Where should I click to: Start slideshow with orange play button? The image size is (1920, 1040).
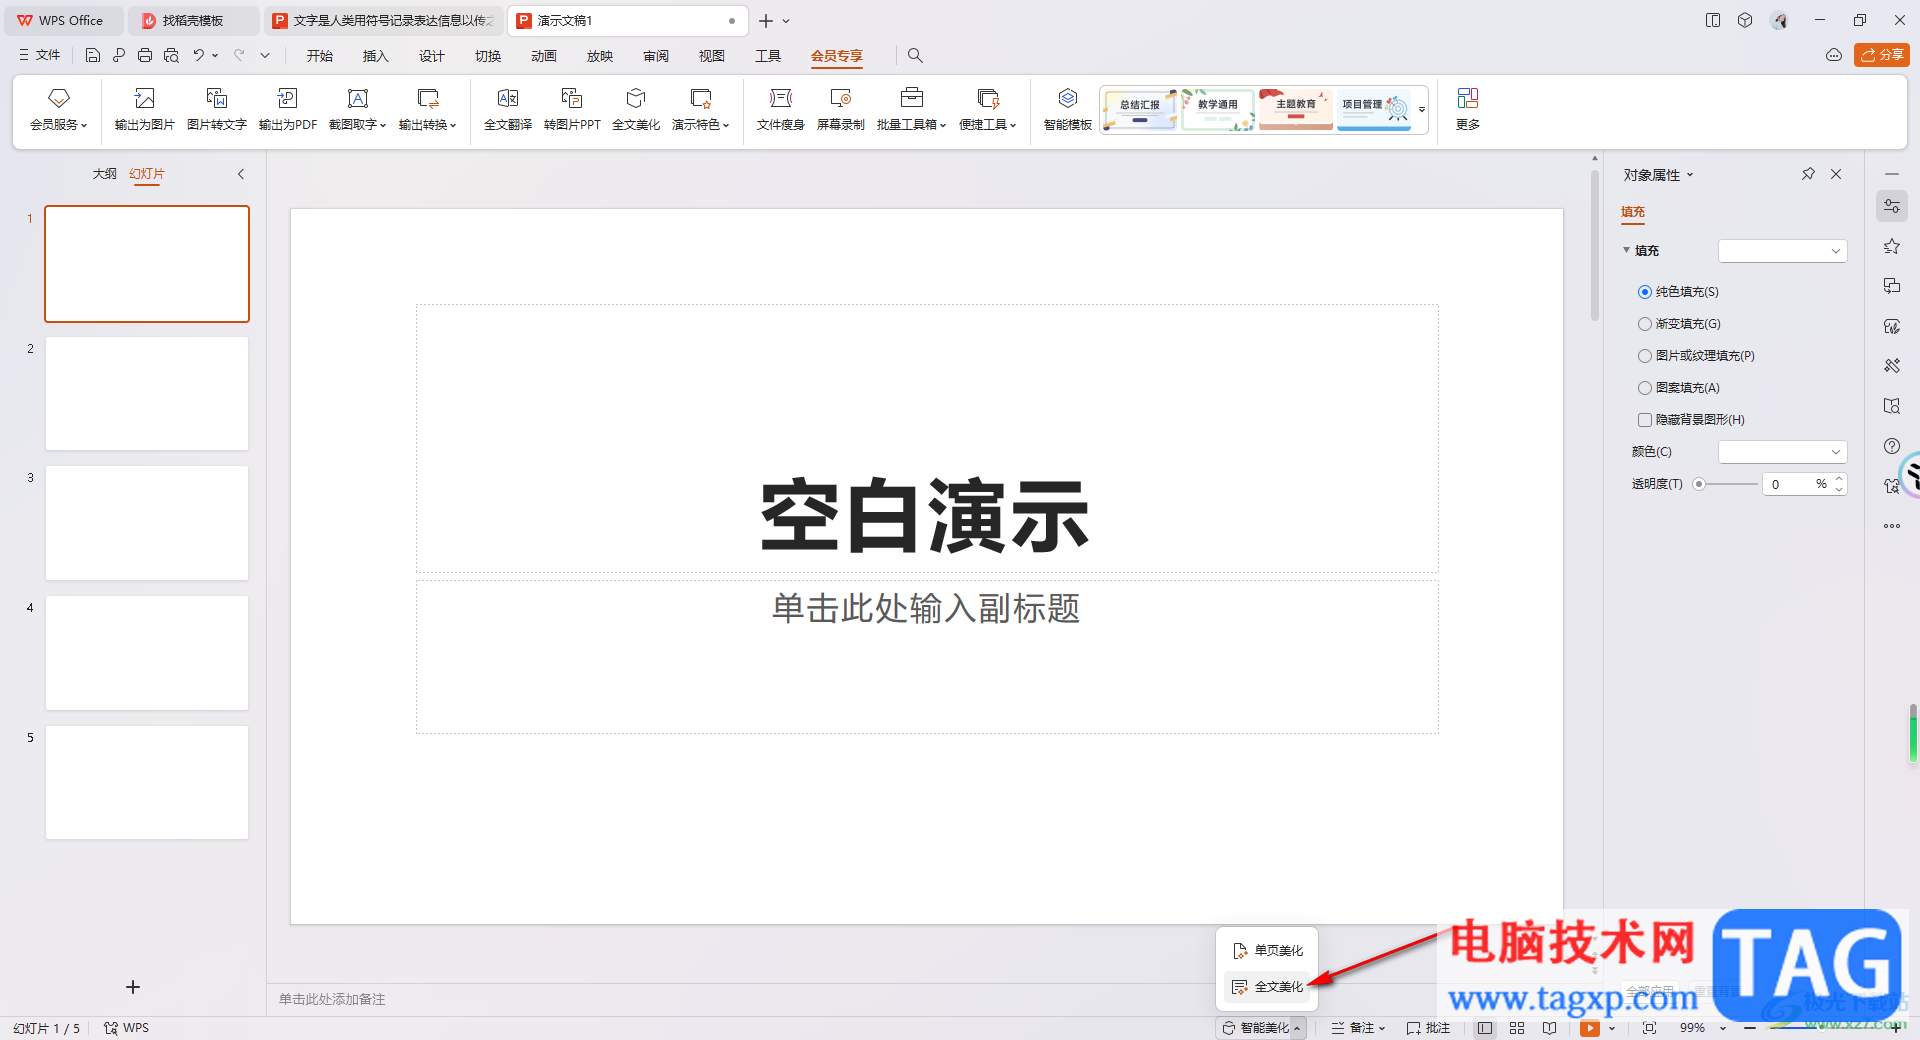coord(1589,1028)
